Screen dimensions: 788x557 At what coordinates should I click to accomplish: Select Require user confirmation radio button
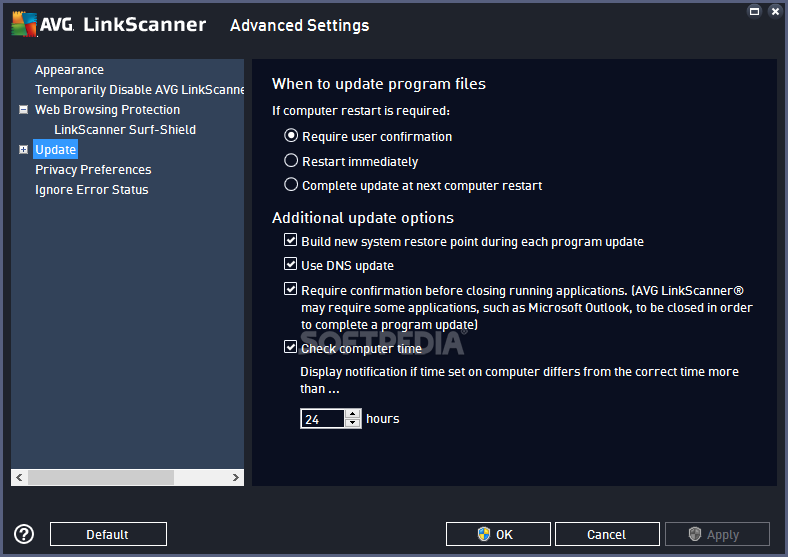pyautogui.click(x=291, y=136)
